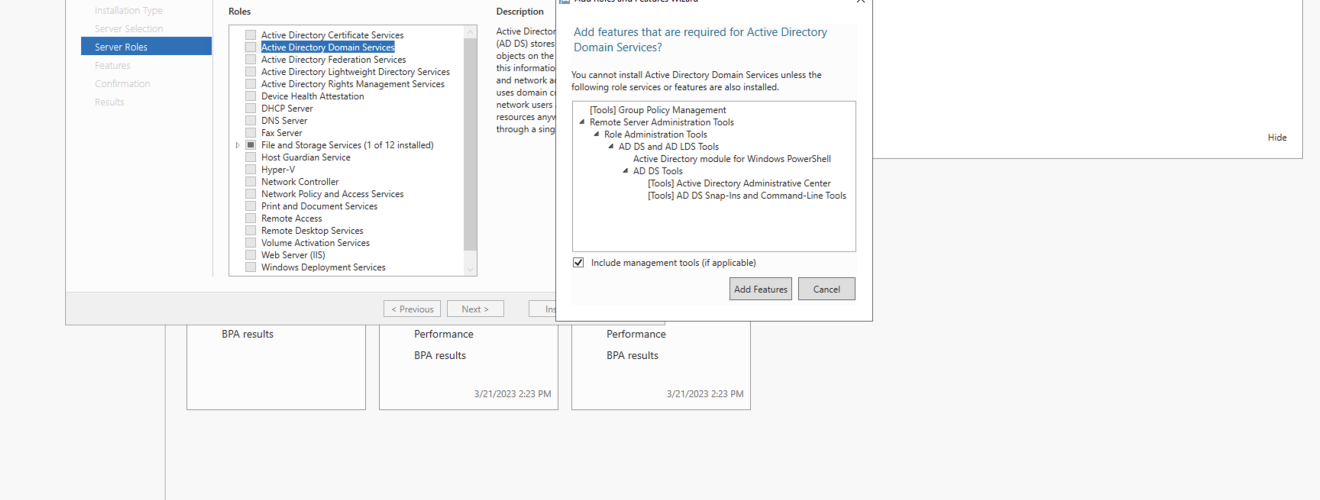The width and height of the screenshot is (1320, 500).
Task: Check the Windows Deployment Services checkbox
Action: [x=251, y=267]
